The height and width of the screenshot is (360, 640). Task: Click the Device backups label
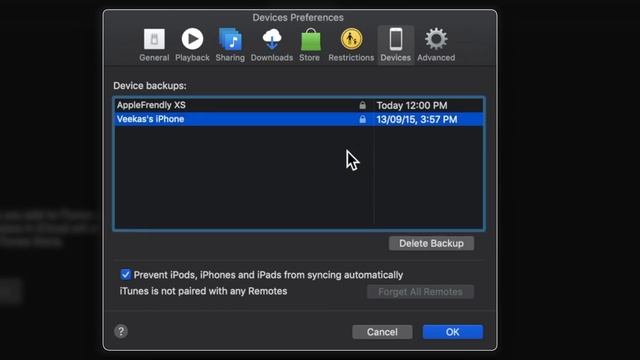tap(150, 86)
